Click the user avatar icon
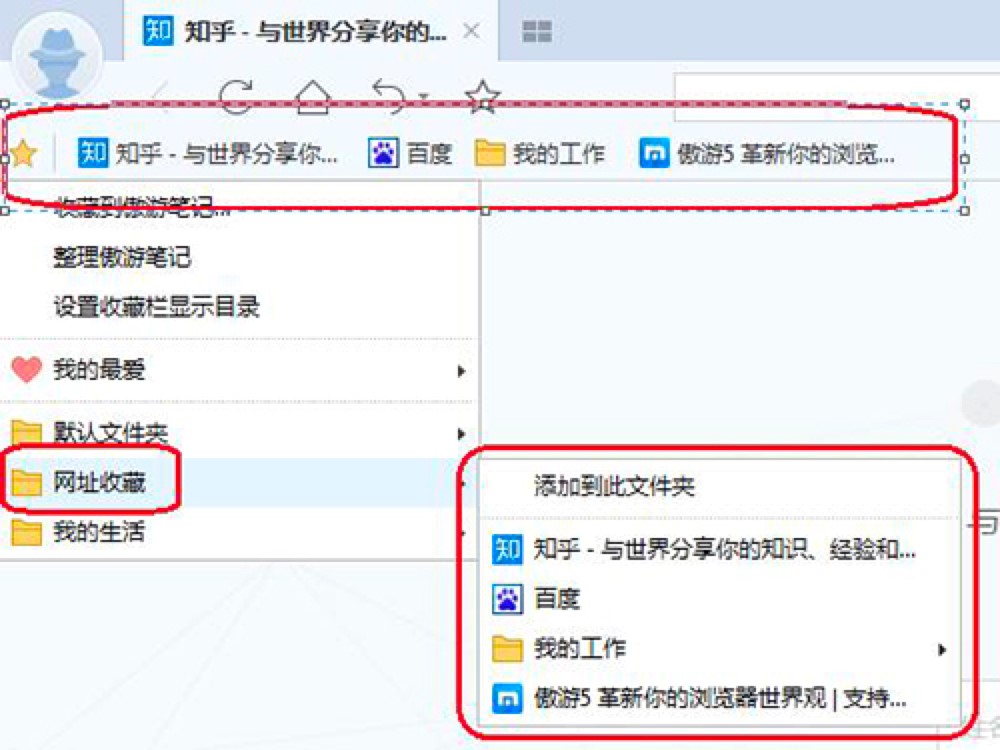Viewport: 1000px width, 750px height. point(57,57)
